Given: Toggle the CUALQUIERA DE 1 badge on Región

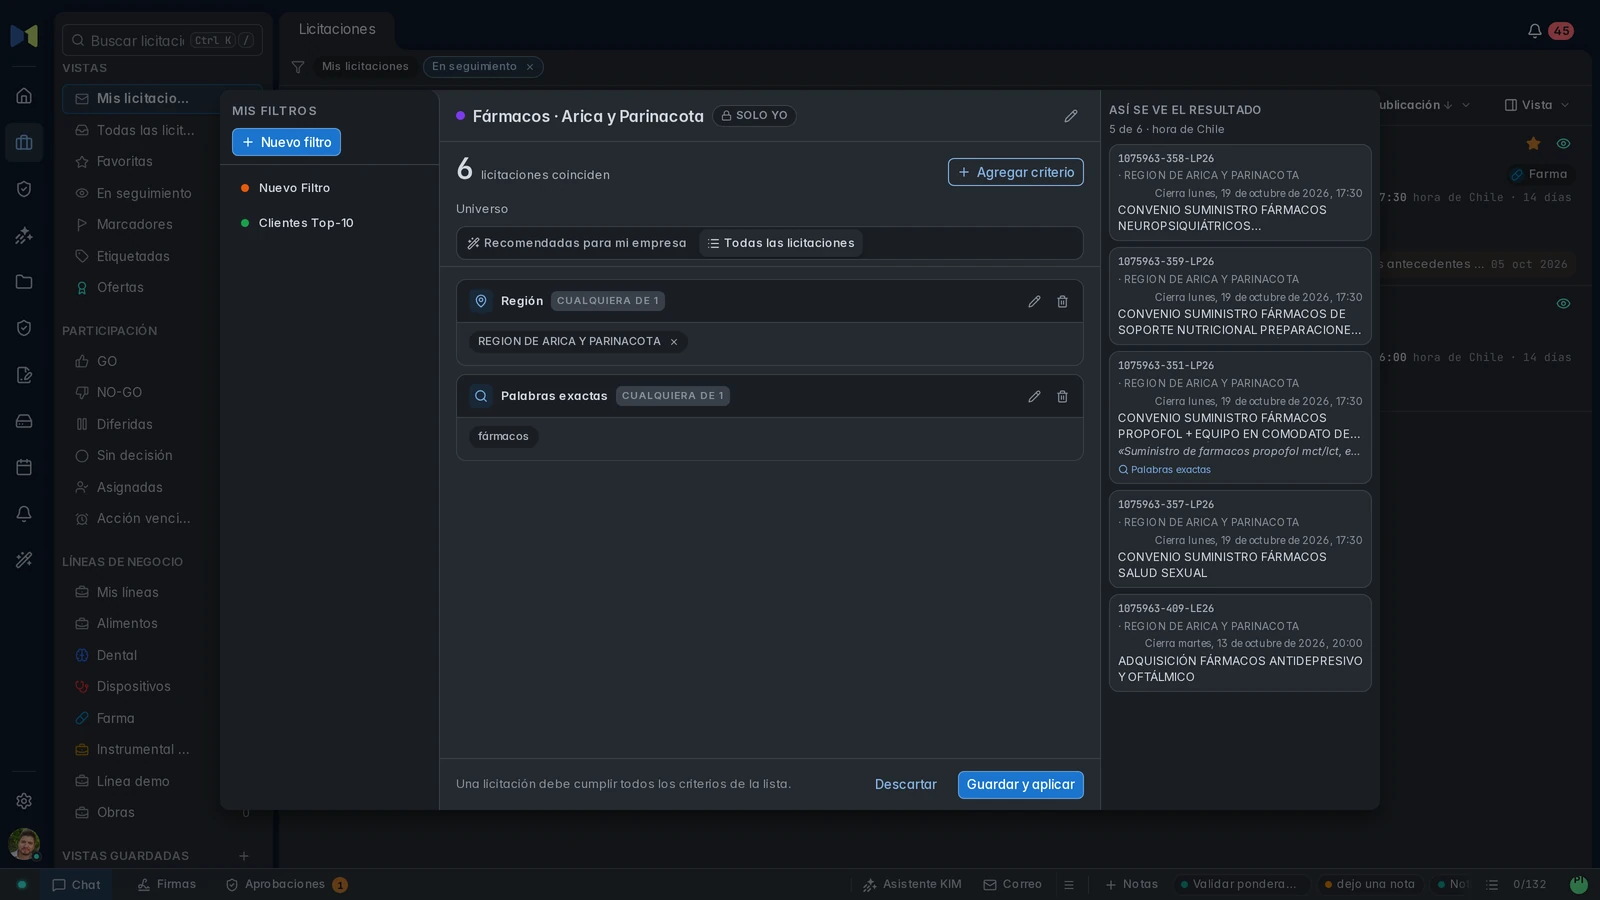Looking at the screenshot, I should click(x=608, y=301).
